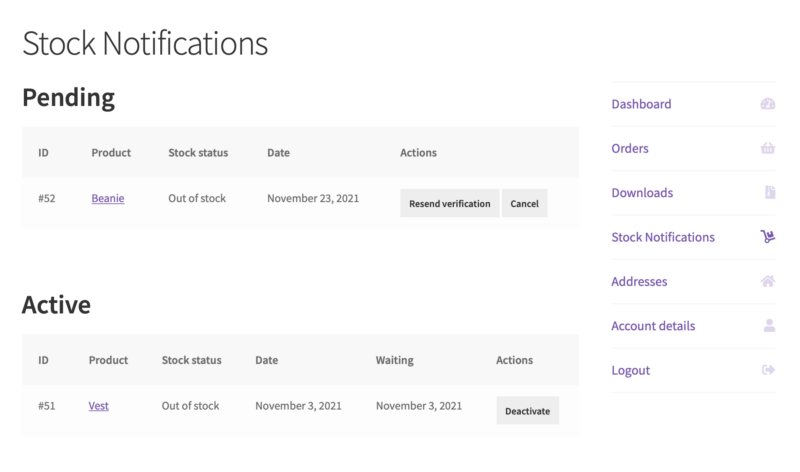Click the Dashboard gauge icon

pyautogui.click(x=768, y=104)
